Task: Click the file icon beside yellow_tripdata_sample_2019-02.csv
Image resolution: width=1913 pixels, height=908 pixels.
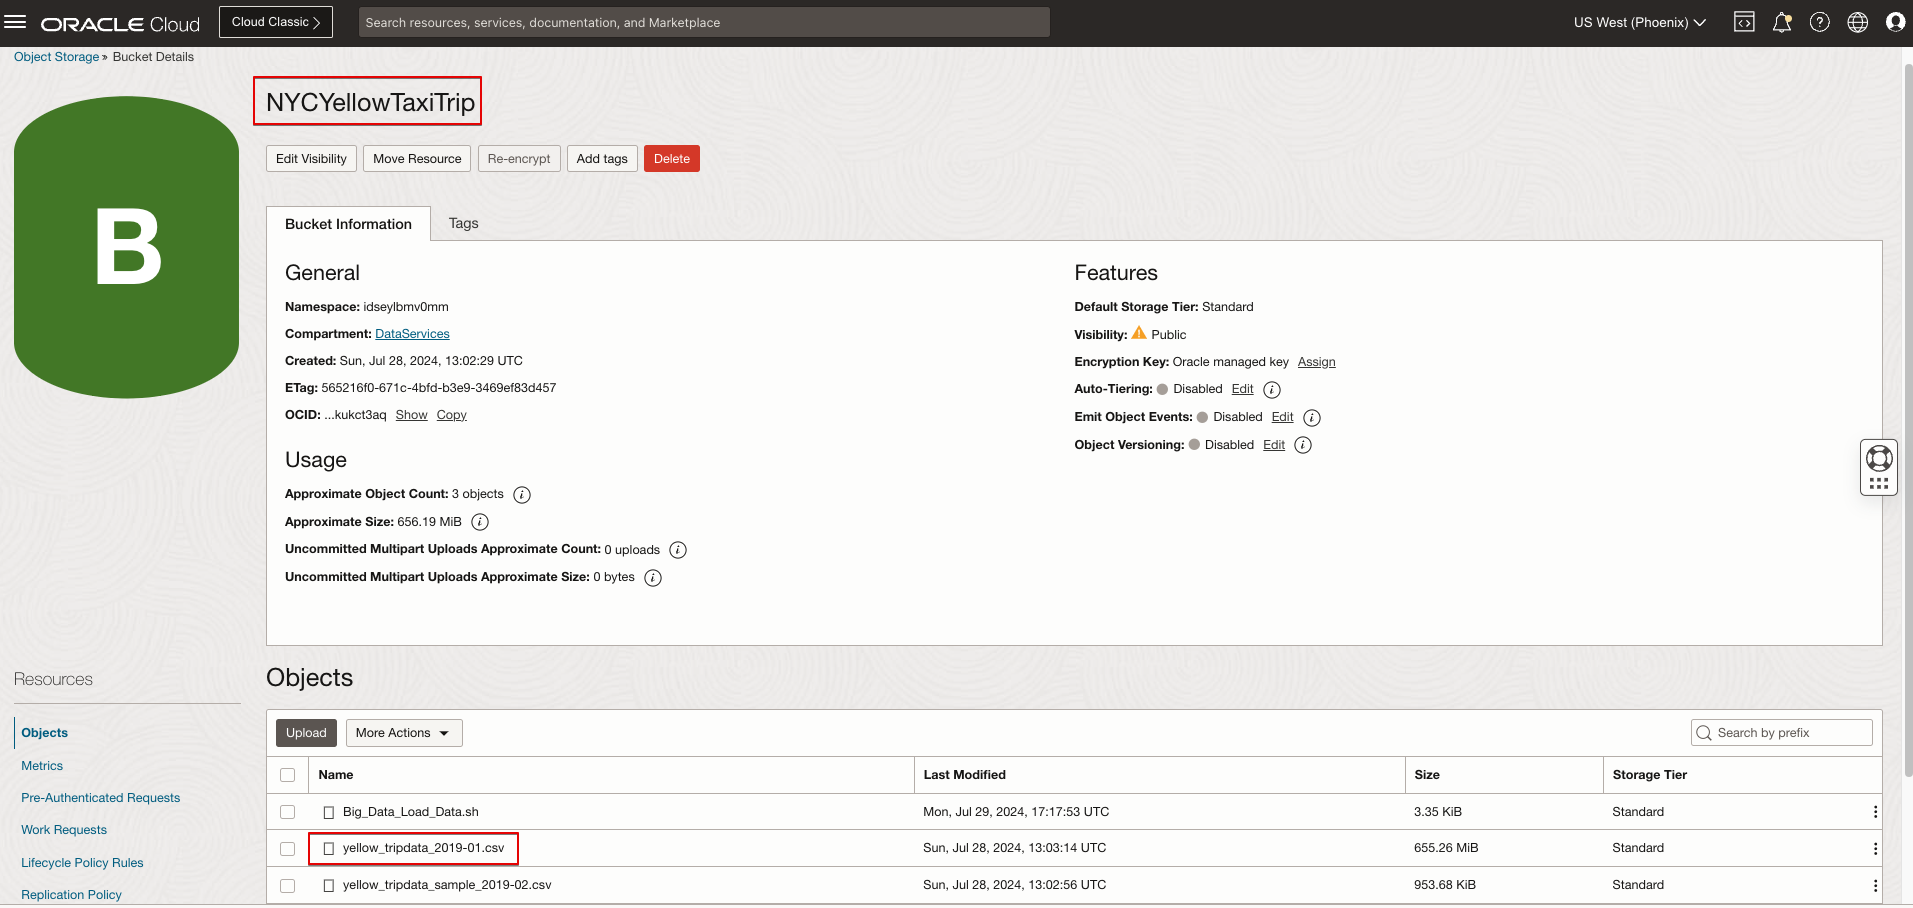Action: 328,886
